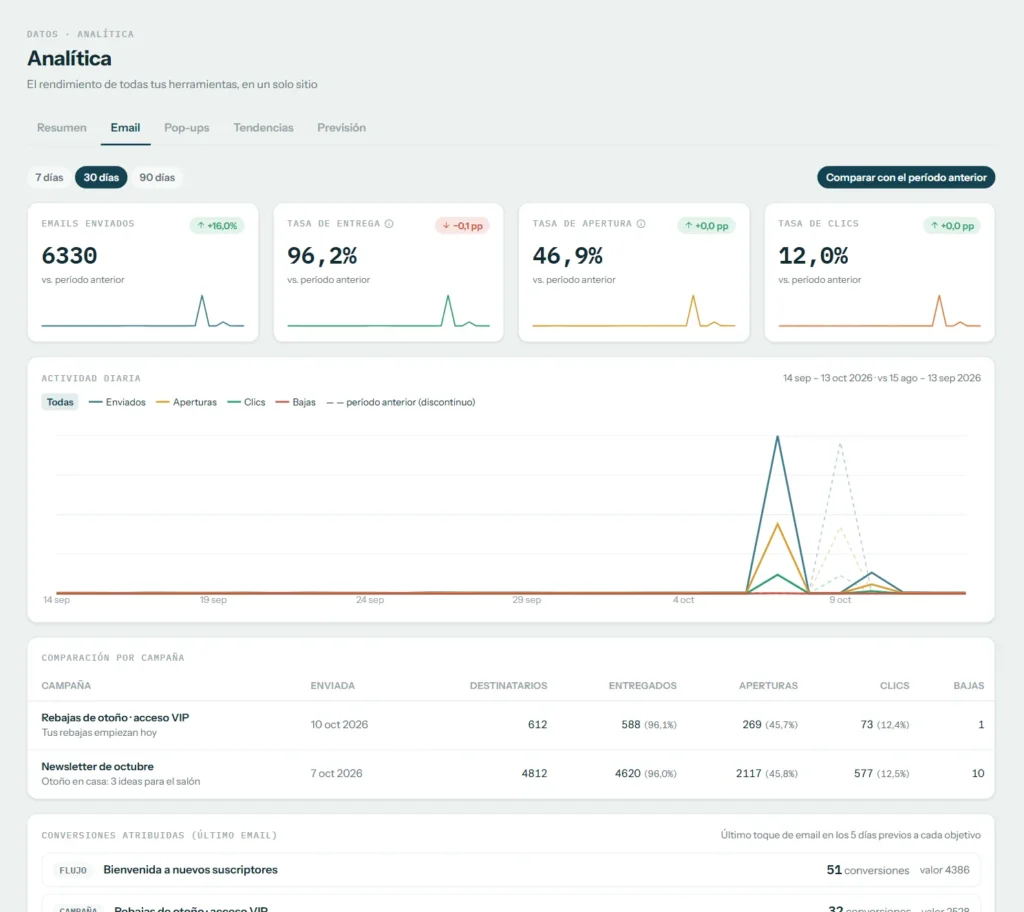Click the 14 sep axis label
Screen dimensions: 1024x912
tap(56, 600)
